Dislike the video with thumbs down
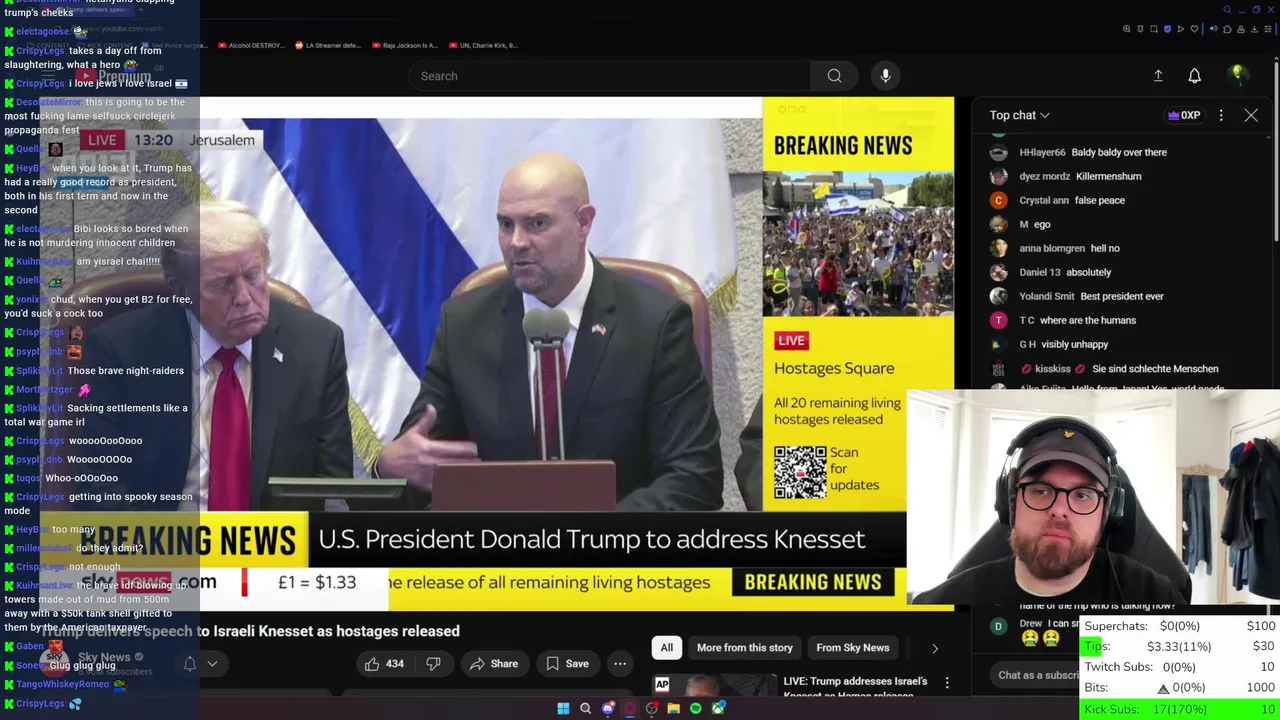1280x720 pixels. 433,664
